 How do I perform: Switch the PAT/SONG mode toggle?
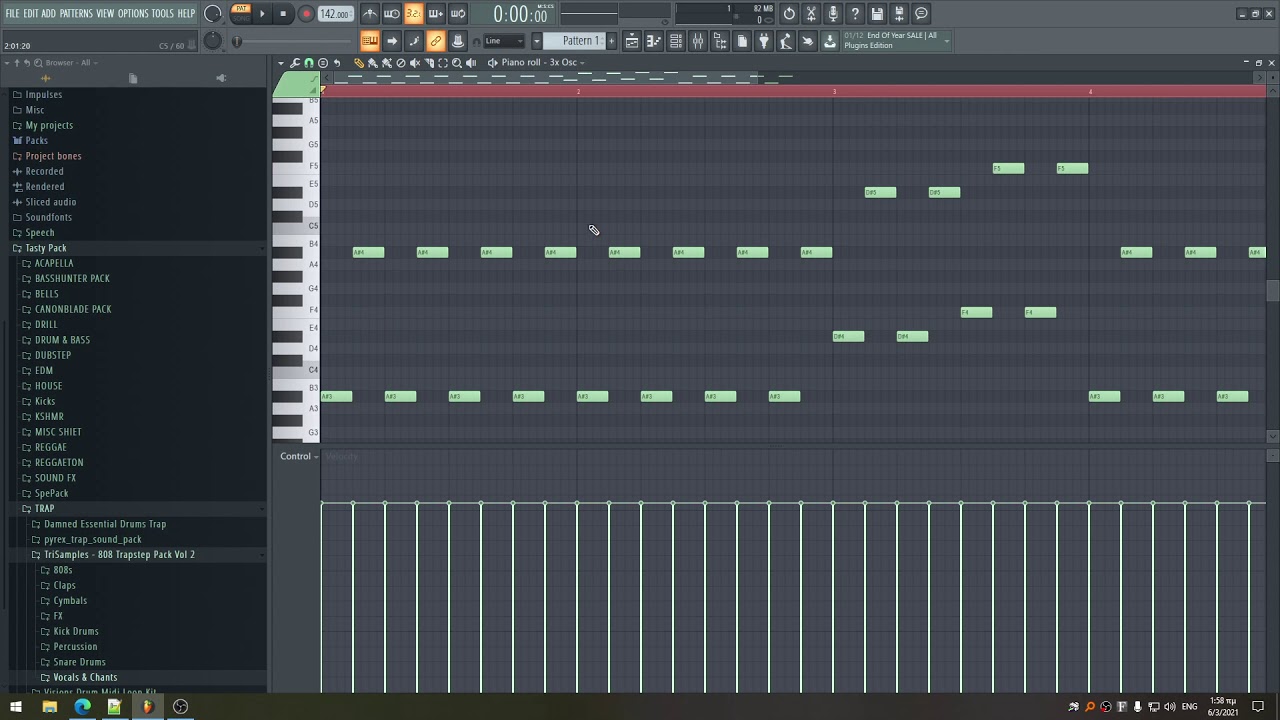pyautogui.click(x=241, y=13)
